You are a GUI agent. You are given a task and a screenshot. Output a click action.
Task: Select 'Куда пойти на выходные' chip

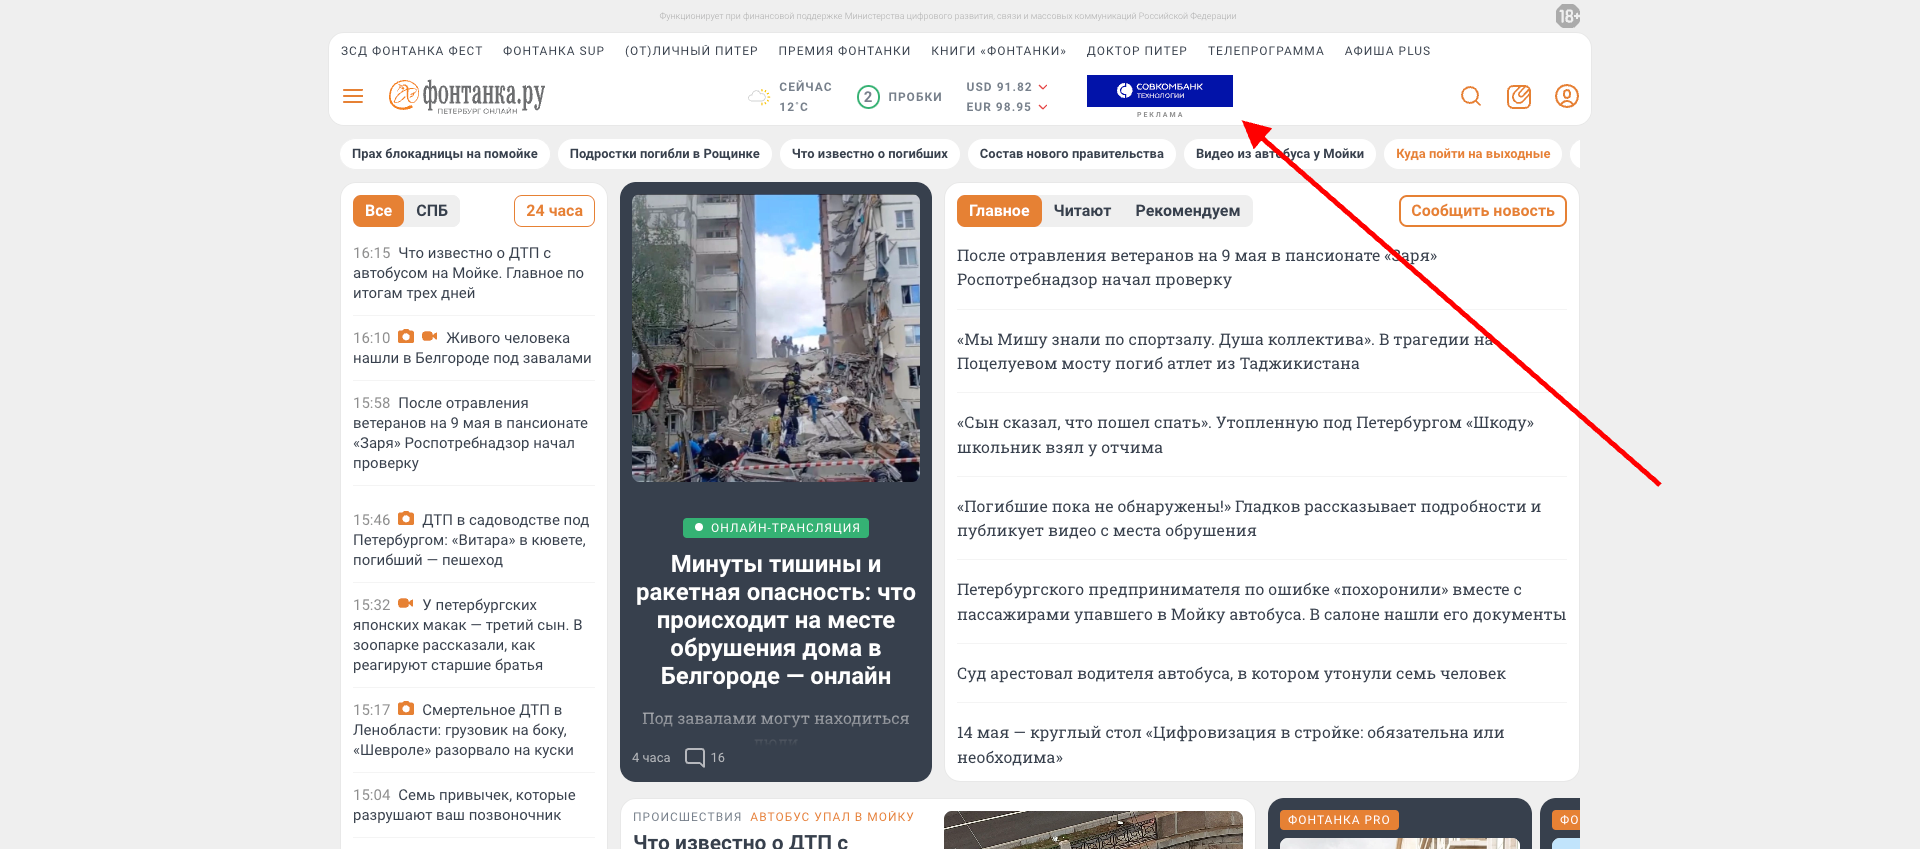pos(1473,154)
